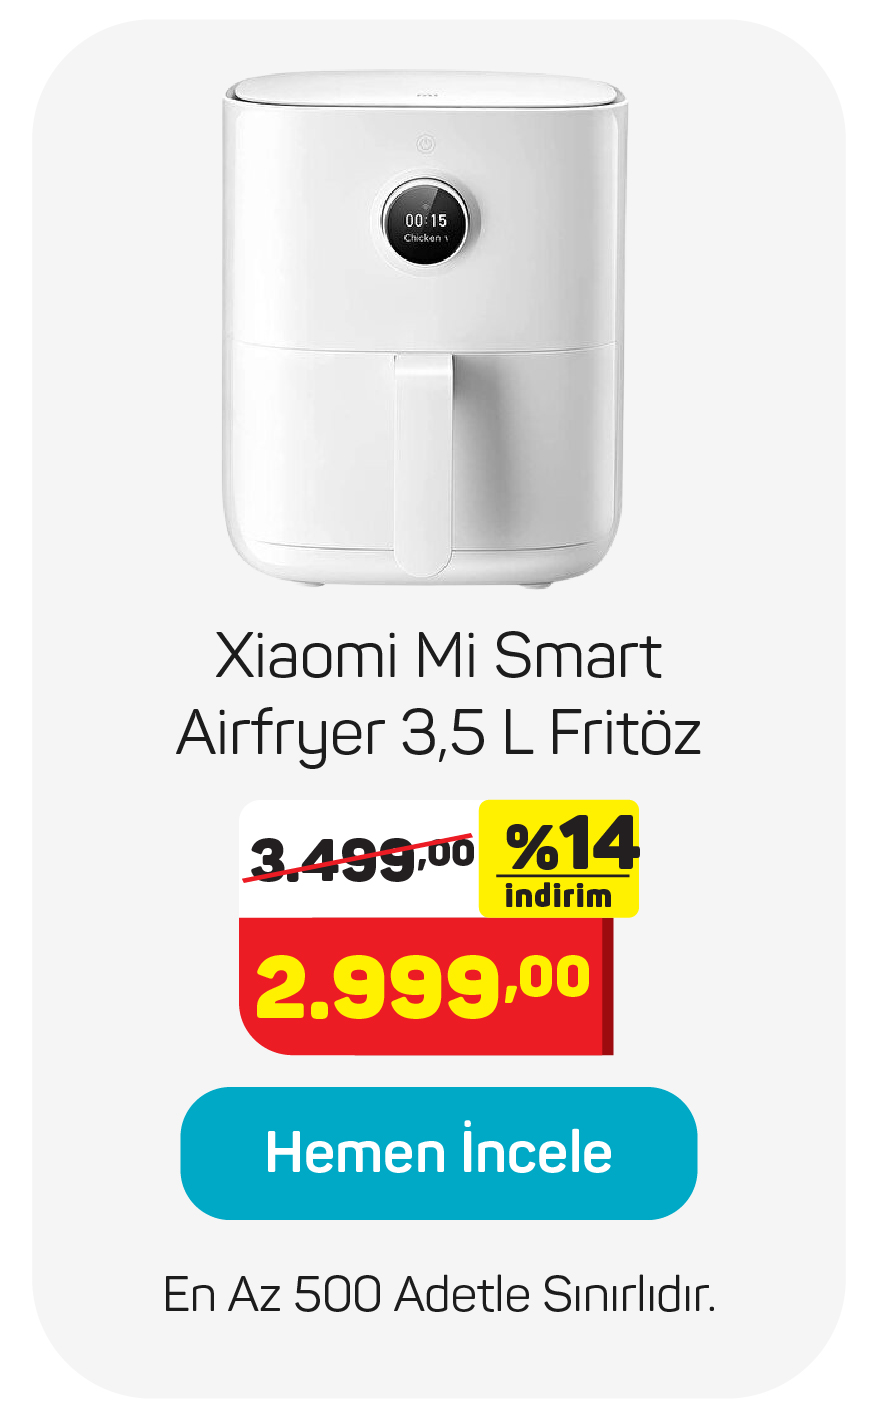878x1418 pixels.
Task: Click the Hemen İncele button
Action: (438, 1153)
